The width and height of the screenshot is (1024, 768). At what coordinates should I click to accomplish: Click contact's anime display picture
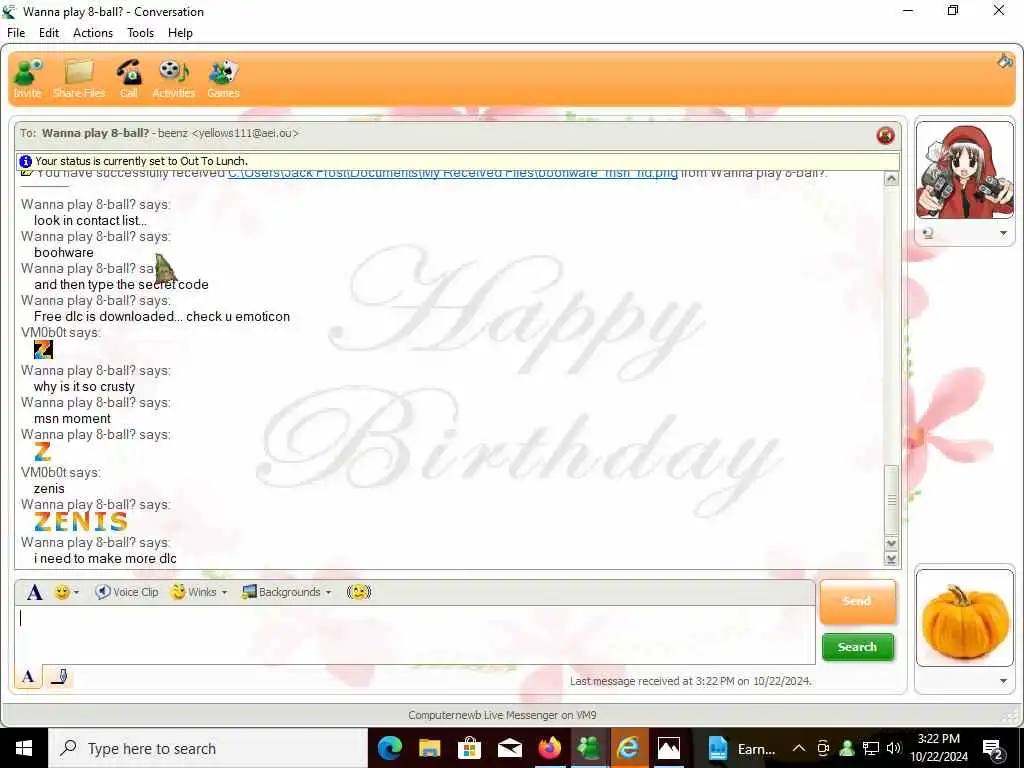click(965, 171)
